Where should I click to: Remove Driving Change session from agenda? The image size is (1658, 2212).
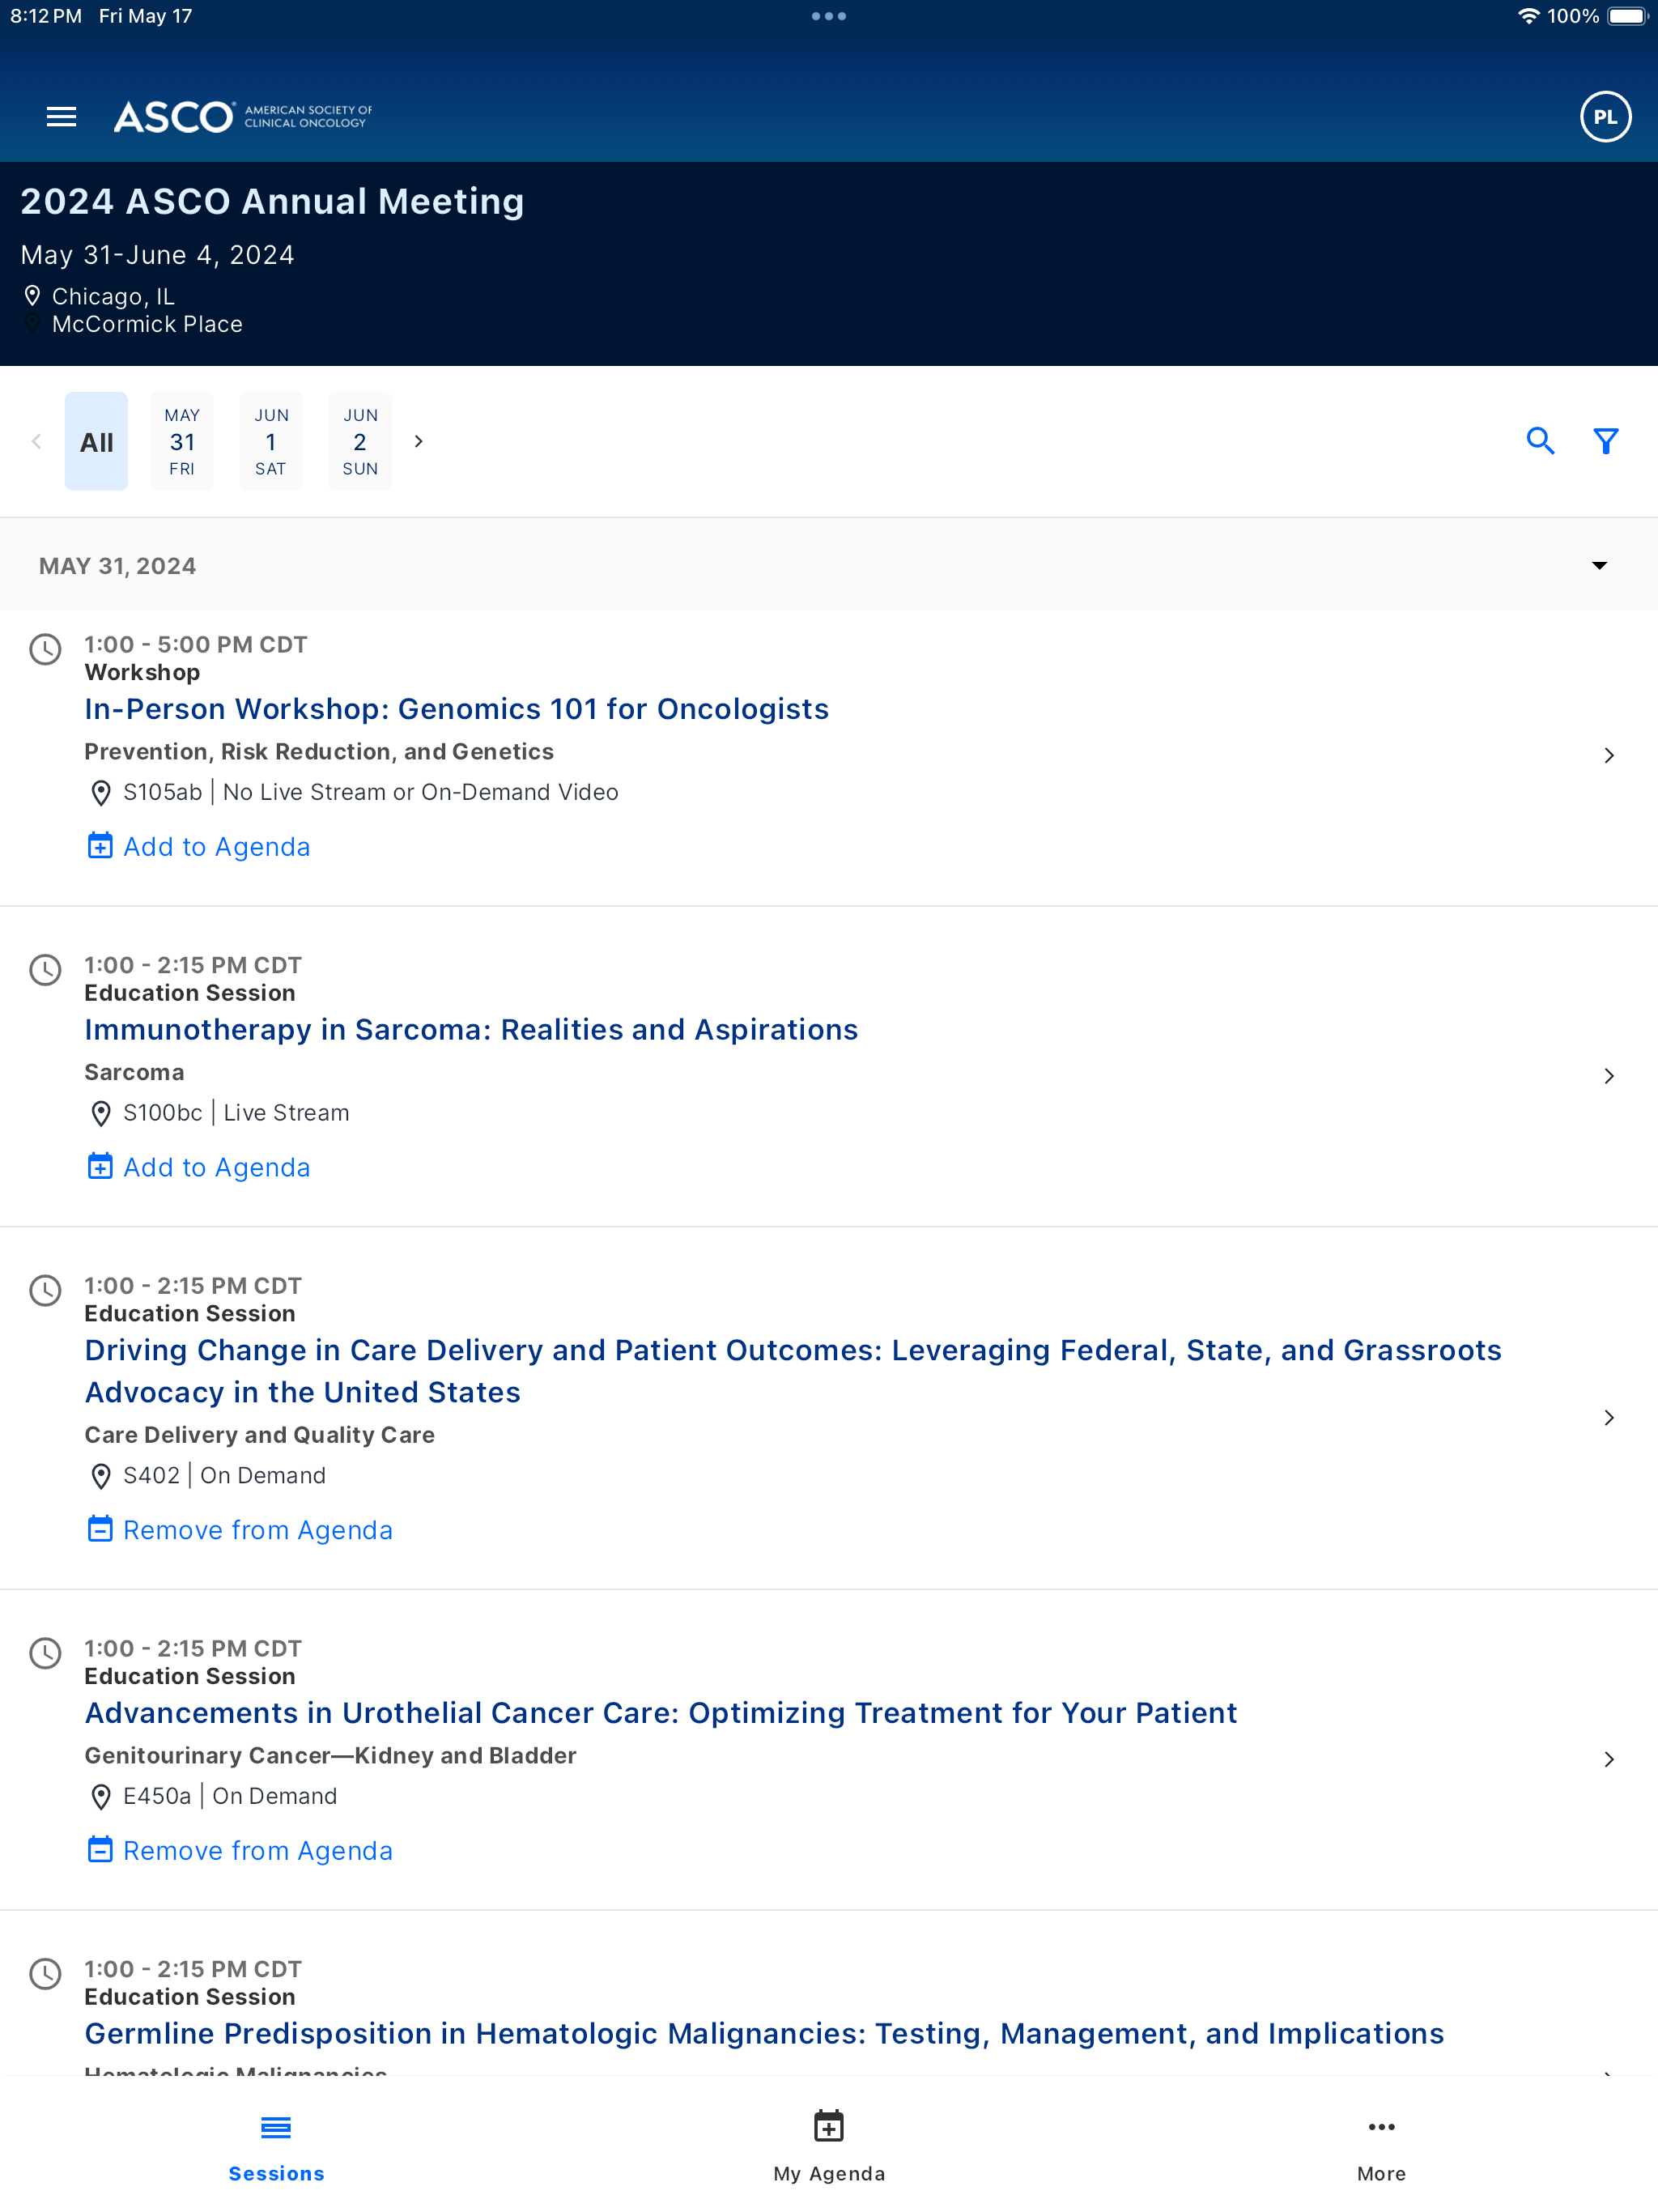coord(239,1529)
